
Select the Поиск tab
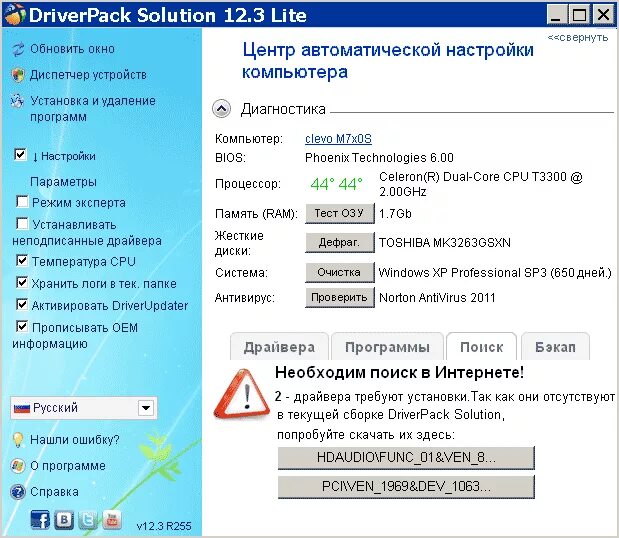482,347
